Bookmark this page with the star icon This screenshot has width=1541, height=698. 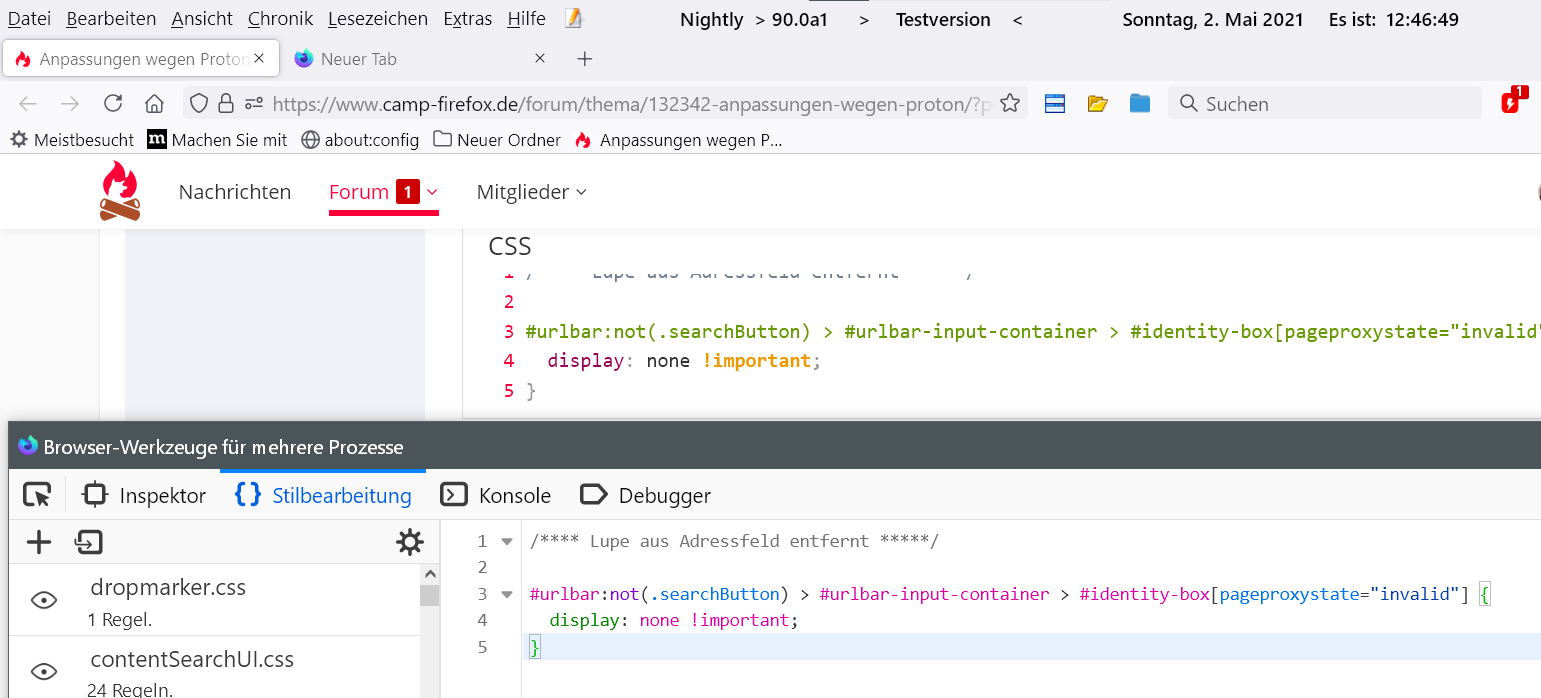pyautogui.click(x=1010, y=103)
